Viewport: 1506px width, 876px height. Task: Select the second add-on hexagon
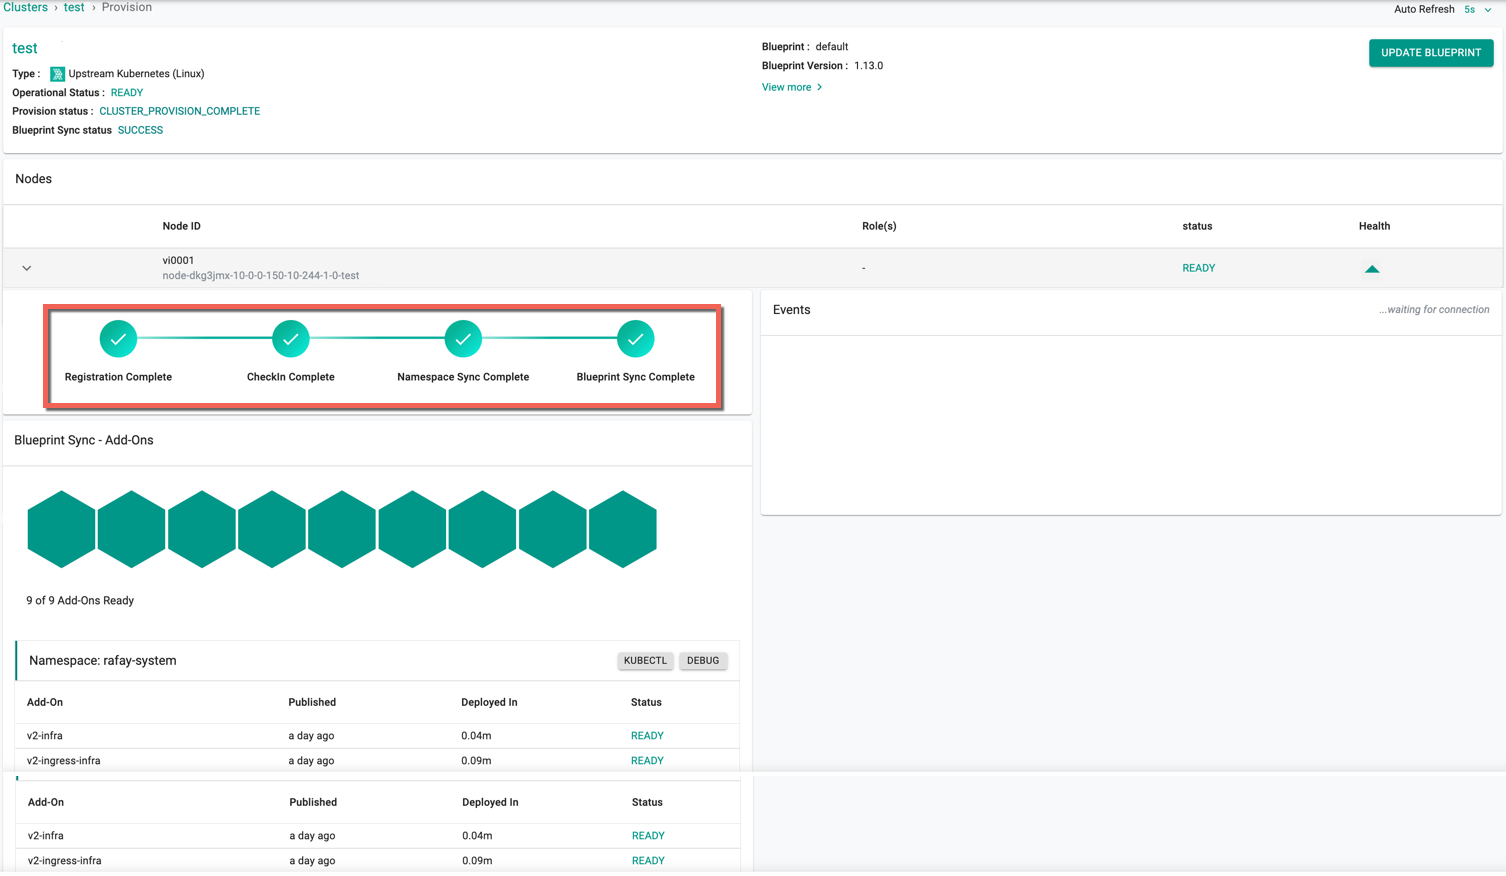tap(131, 529)
